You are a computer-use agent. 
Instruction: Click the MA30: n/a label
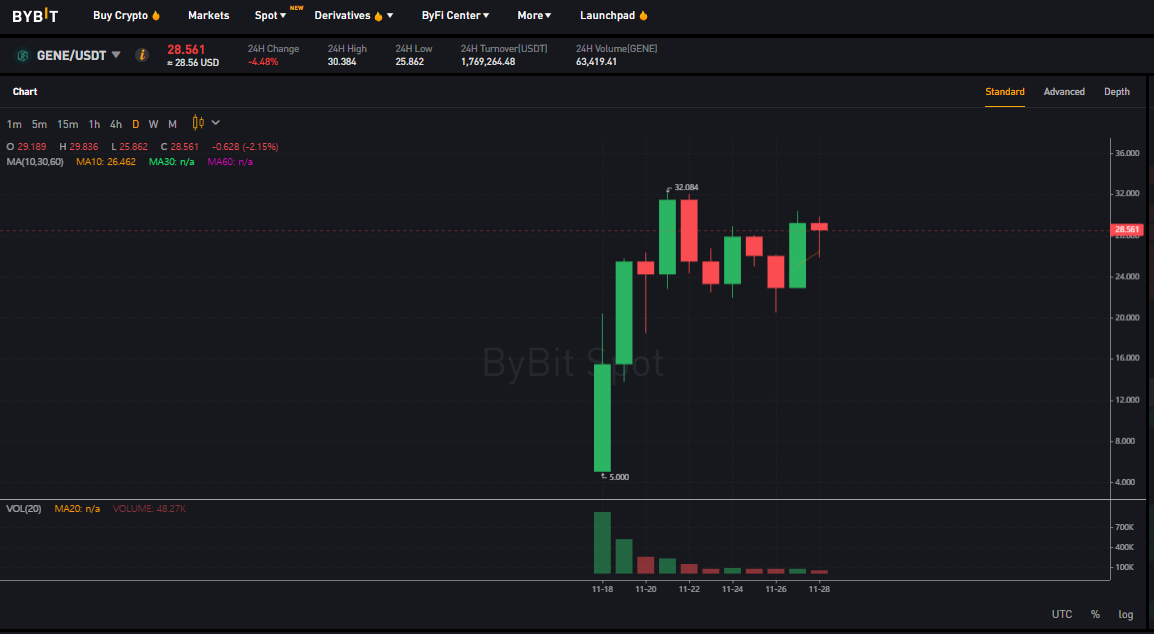click(171, 161)
